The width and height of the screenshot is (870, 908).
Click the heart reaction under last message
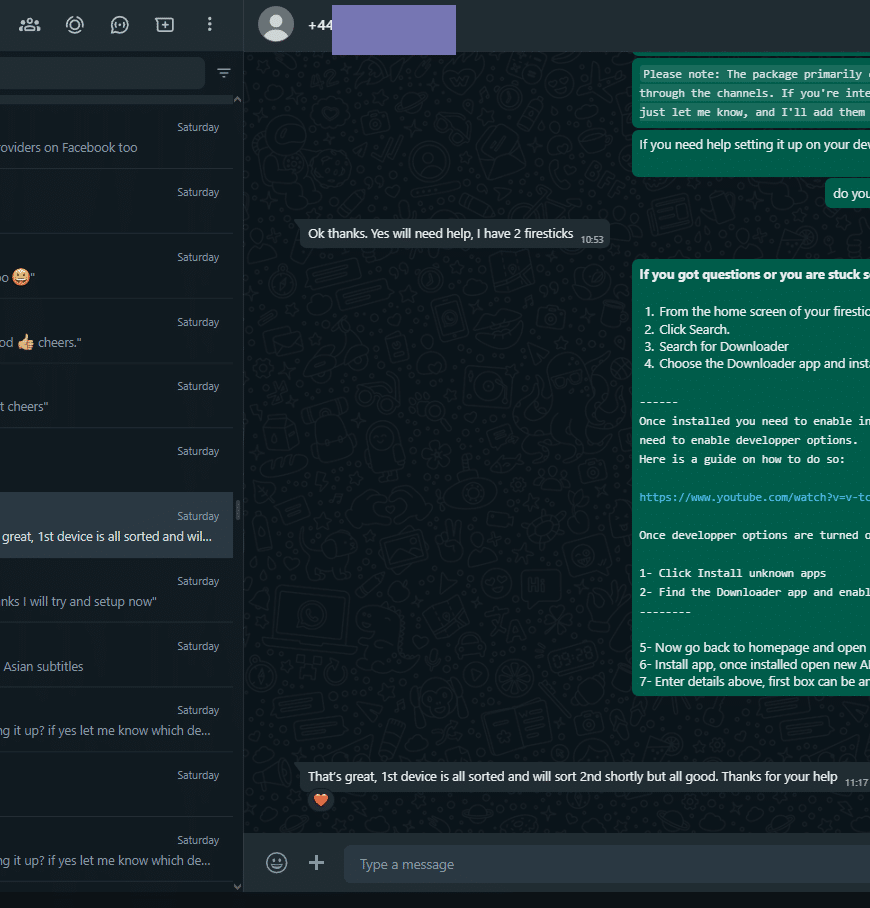(320, 799)
